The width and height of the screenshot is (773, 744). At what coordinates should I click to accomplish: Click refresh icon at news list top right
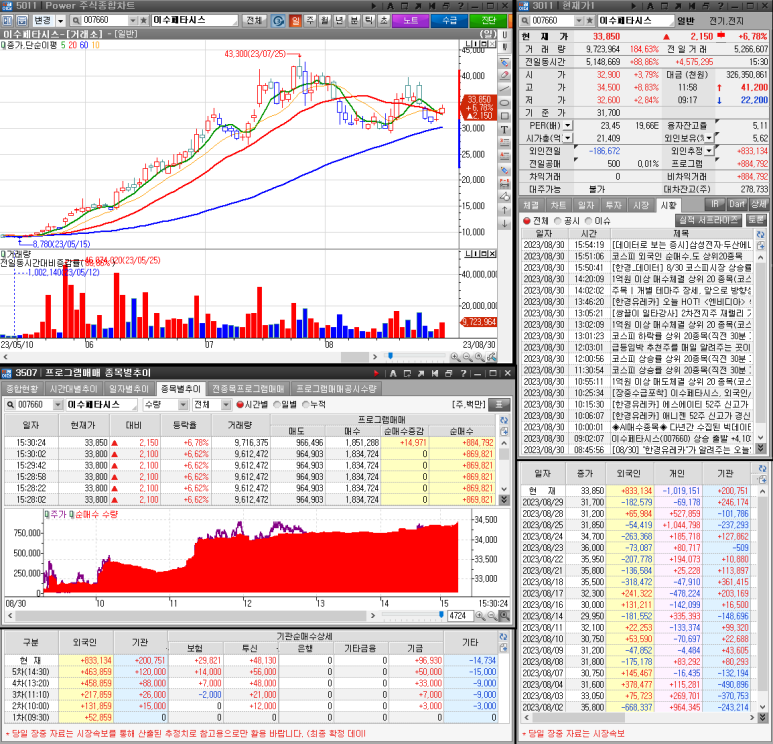tap(760, 234)
